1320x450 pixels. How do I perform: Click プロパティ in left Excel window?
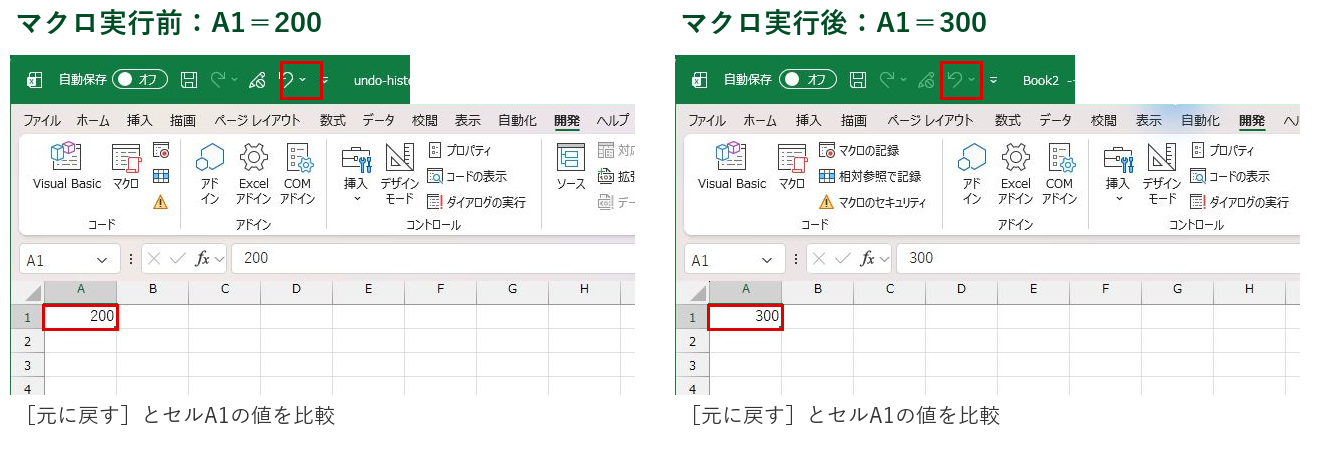coord(459,151)
